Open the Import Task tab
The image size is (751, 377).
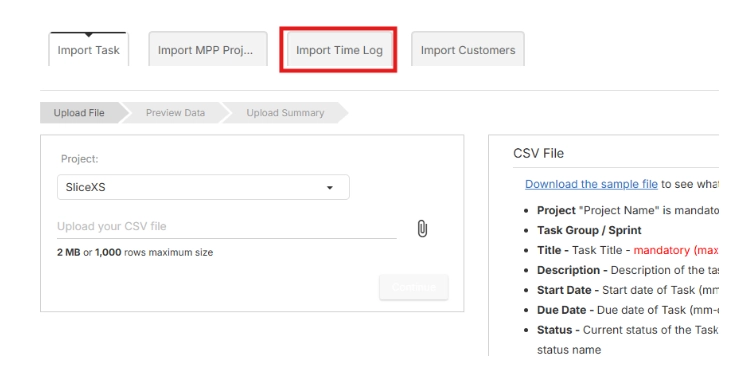point(89,49)
